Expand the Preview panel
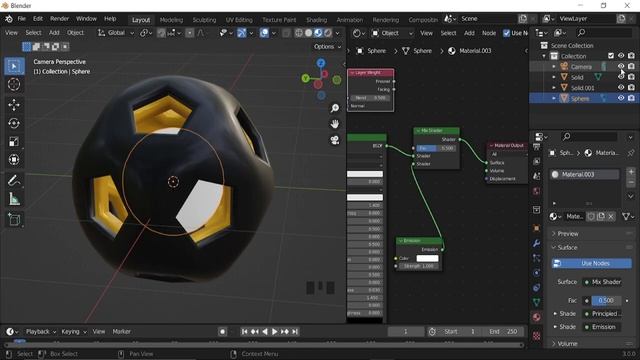The image size is (640, 360). [x=568, y=233]
